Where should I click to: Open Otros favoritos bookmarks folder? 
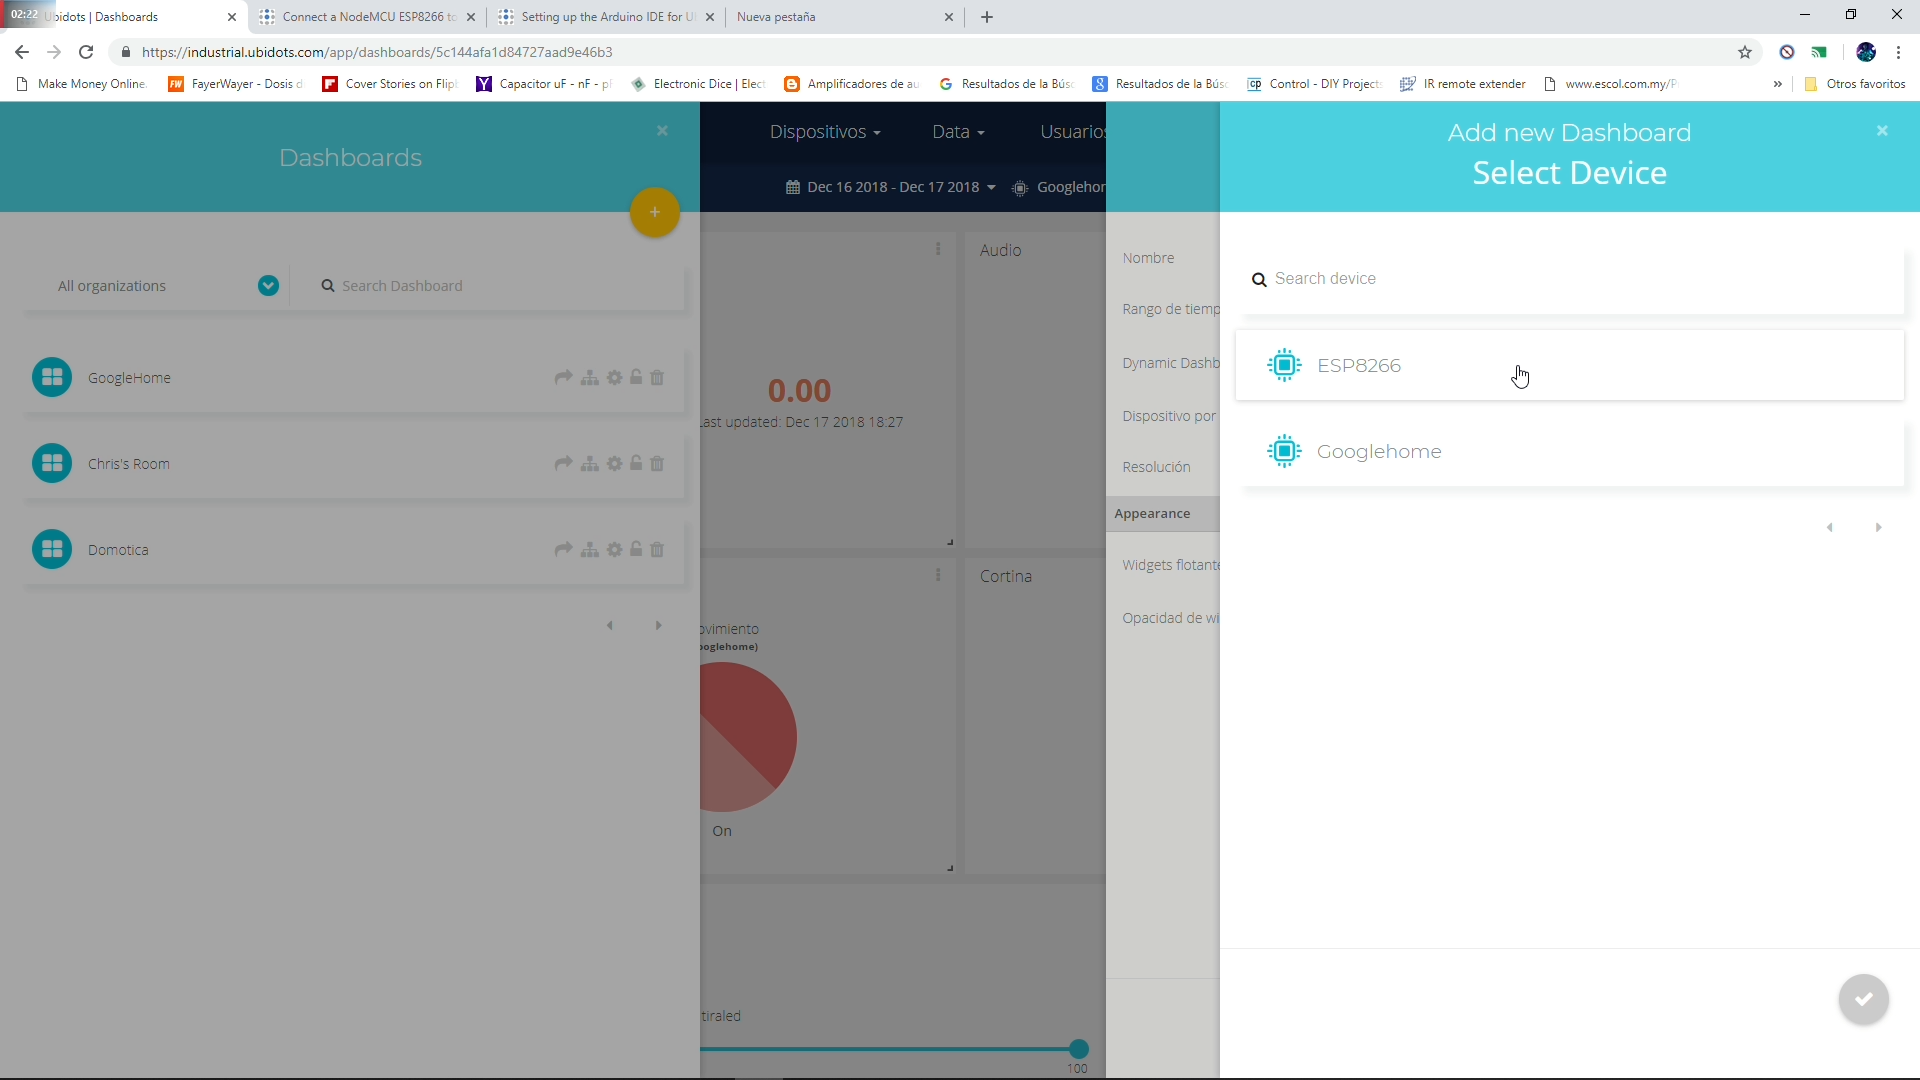[x=1855, y=84]
